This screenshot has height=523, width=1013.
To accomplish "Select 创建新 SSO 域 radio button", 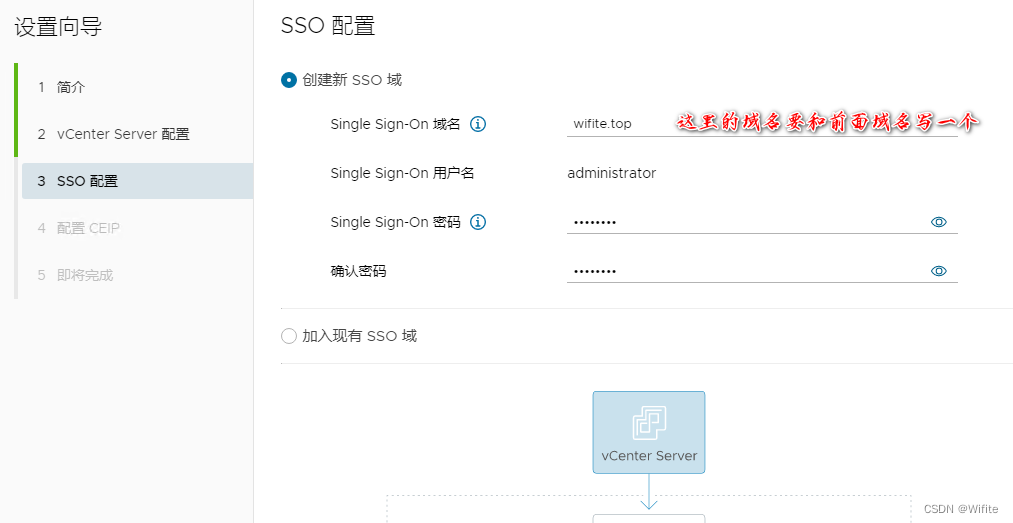I will click(288, 80).
